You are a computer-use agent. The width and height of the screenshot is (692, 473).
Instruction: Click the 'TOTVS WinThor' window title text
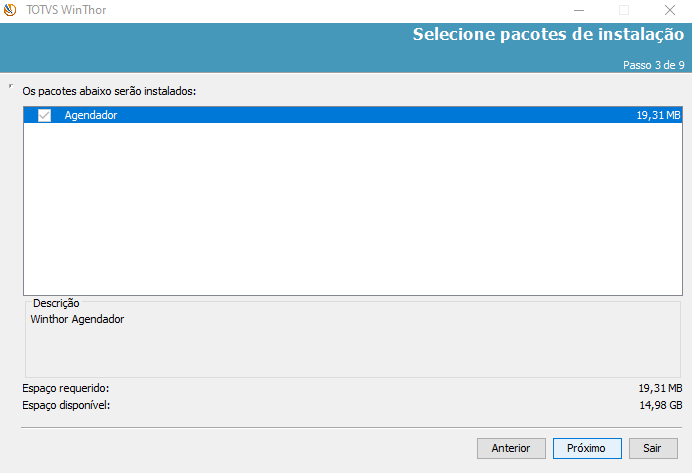[66, 10]
